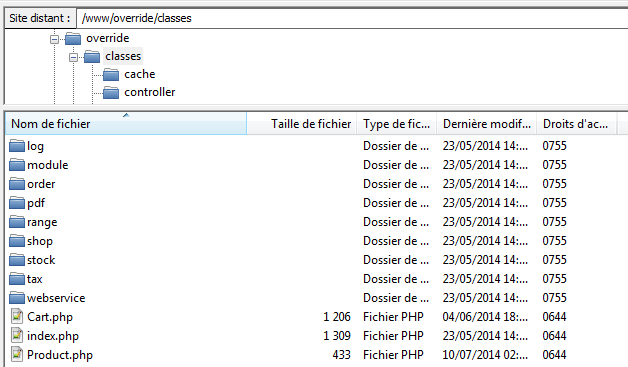Select the override folder in tree

click(x=108, y=38)
